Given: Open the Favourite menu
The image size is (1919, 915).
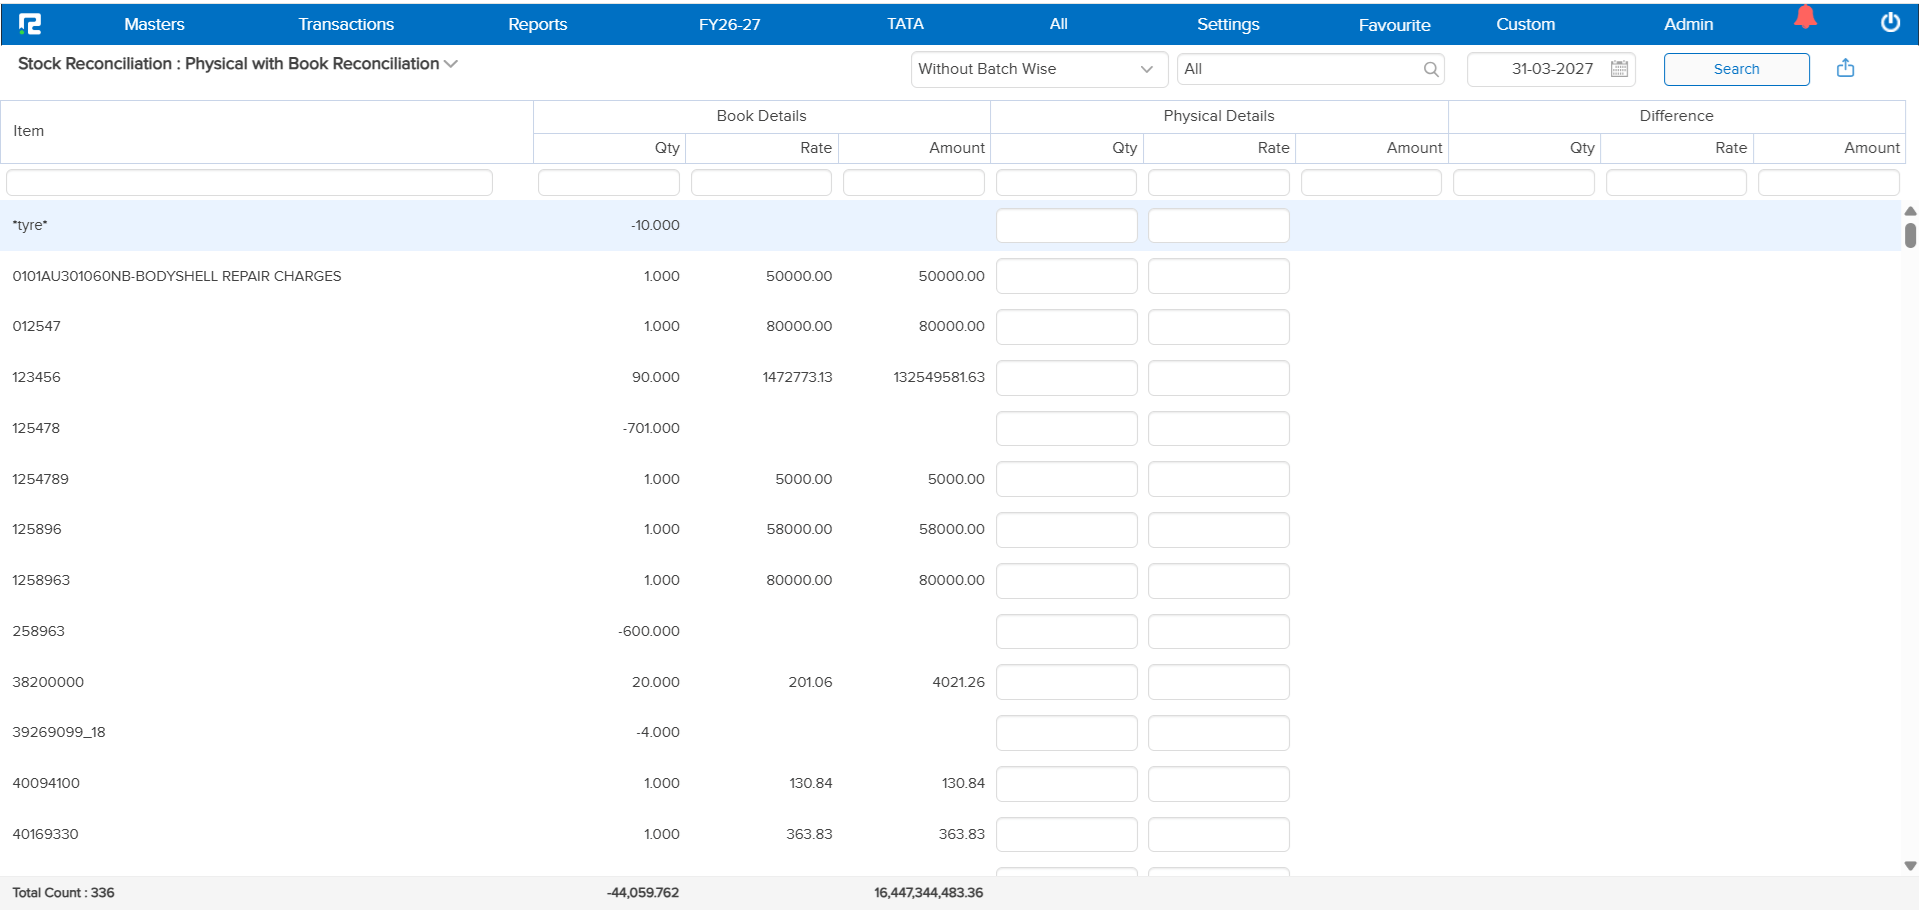Looking at the screenshot, I should click(x=1394, y=25).
